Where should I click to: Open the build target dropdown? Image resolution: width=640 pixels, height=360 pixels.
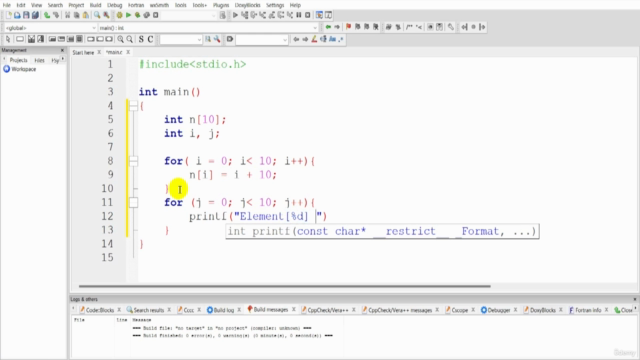point(213,16)
